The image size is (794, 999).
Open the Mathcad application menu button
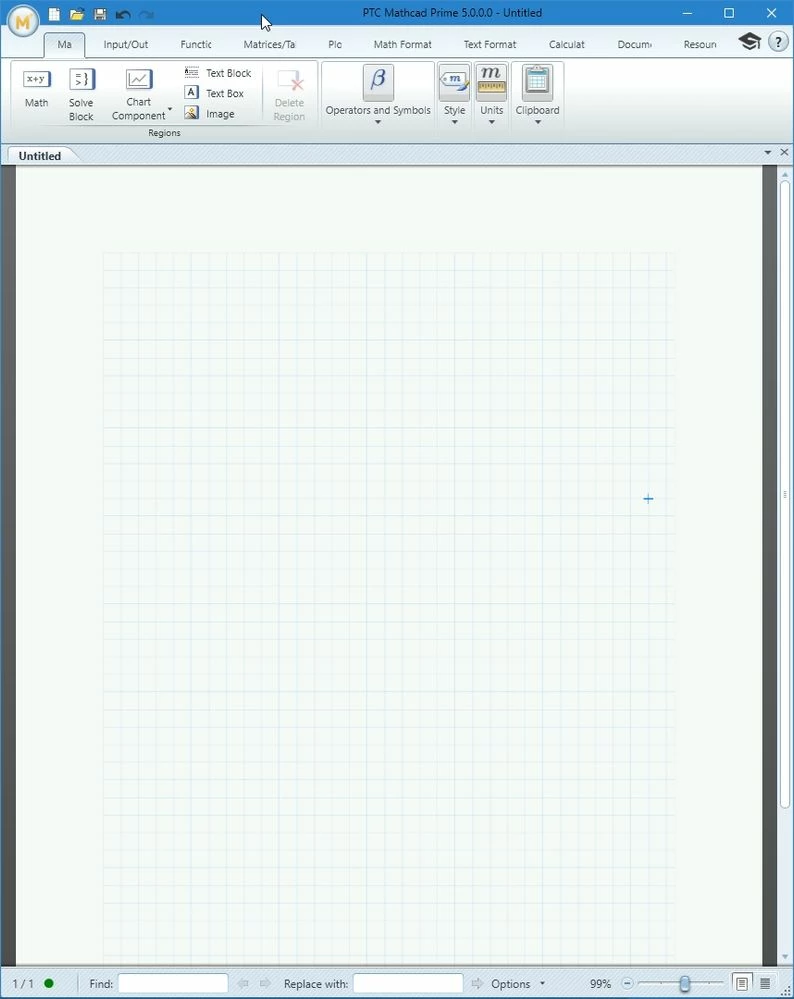coord(23,22)
